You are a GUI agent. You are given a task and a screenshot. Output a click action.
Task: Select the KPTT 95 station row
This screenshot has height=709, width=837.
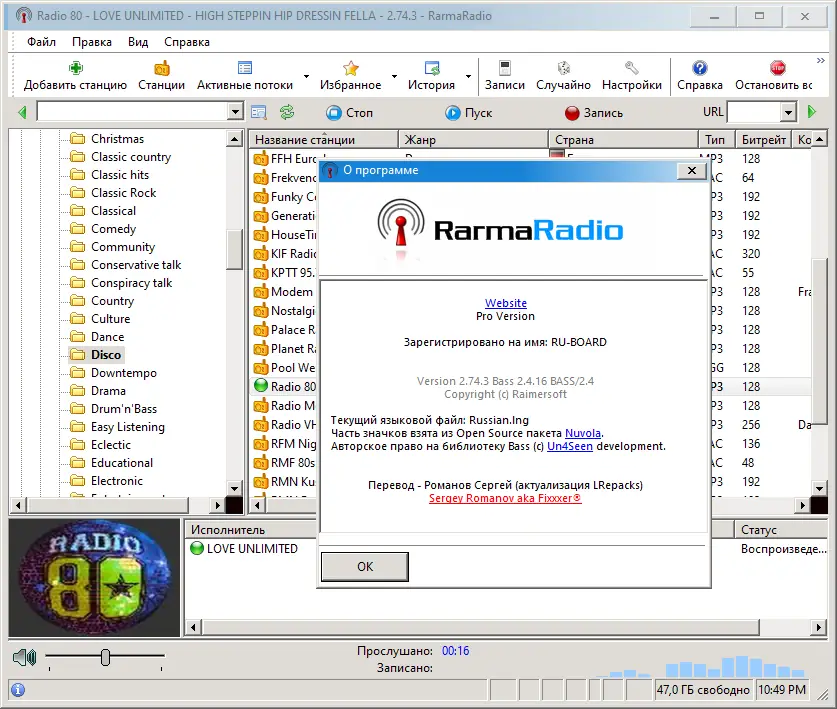pyautogui.click(x=285, y=272)
